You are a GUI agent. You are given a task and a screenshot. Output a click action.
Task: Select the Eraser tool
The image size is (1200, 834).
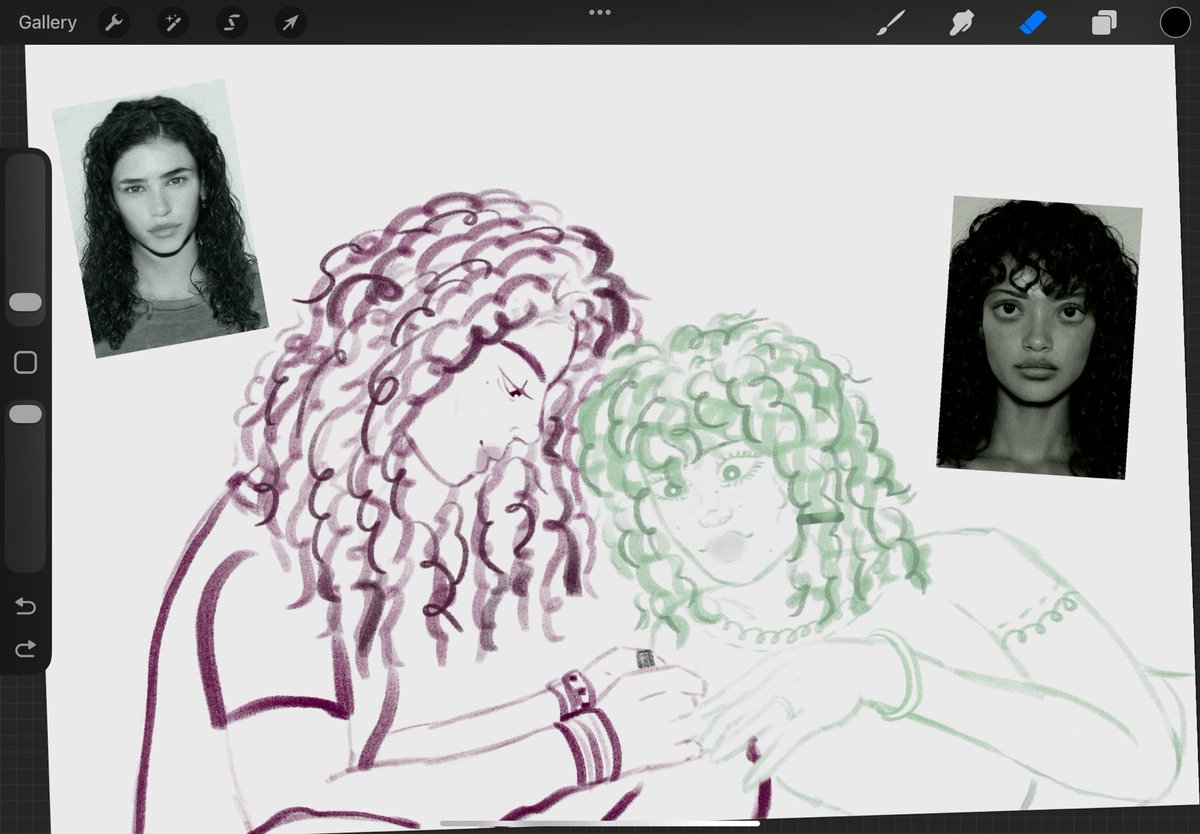pos(1033,22)
